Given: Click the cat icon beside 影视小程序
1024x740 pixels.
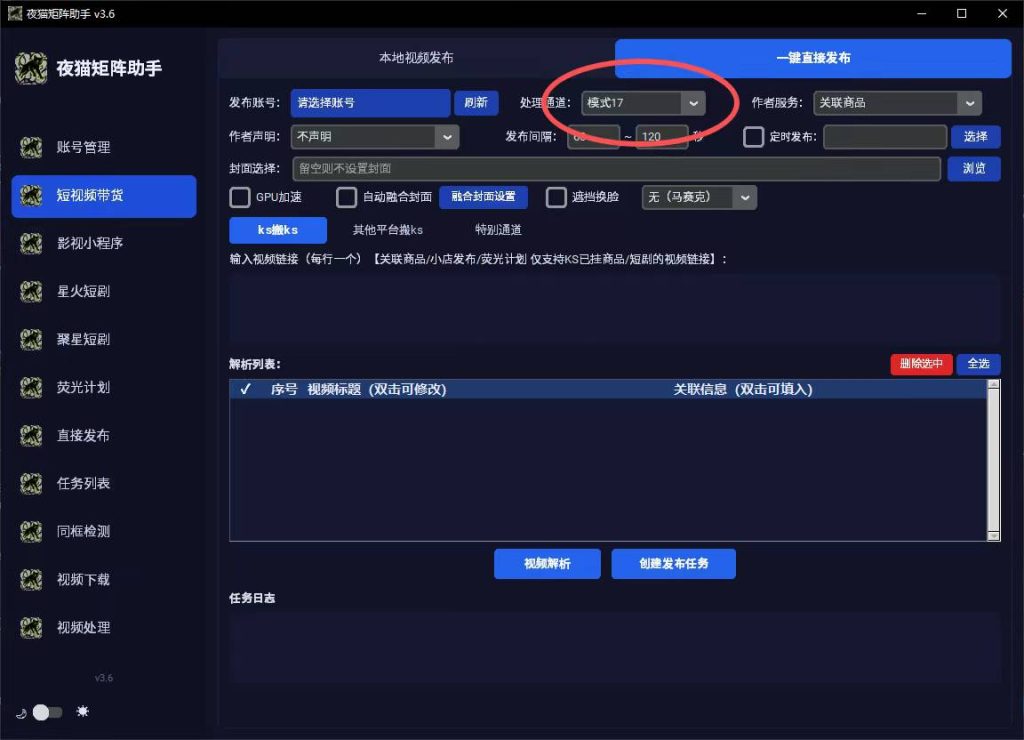Looking at the screenshot, I should click(31, 243).
